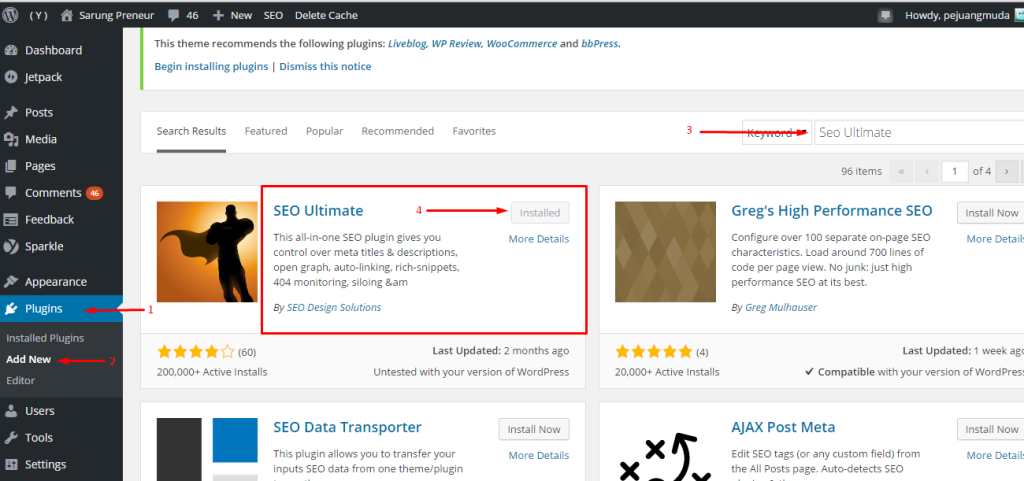Open Installed Plugins submenu item

click(45, 338)
